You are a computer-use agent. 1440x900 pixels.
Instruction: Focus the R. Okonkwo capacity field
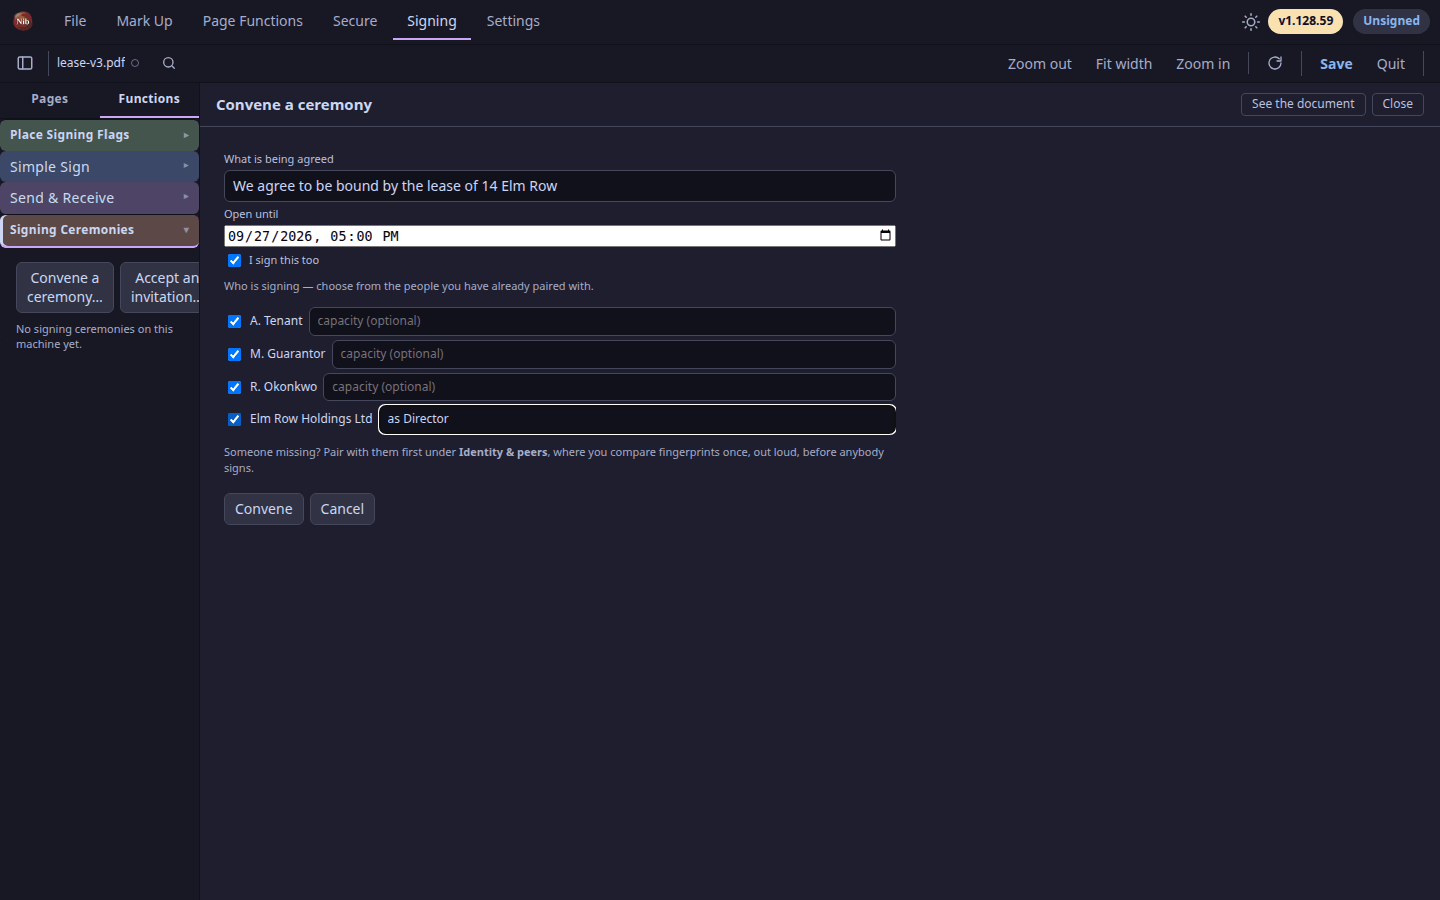pos(609,387)
